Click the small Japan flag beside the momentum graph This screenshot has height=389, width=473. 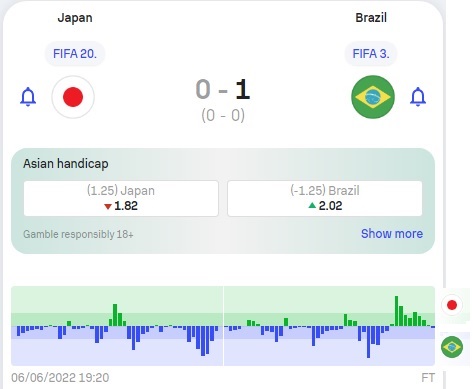(x=452, y=305)
